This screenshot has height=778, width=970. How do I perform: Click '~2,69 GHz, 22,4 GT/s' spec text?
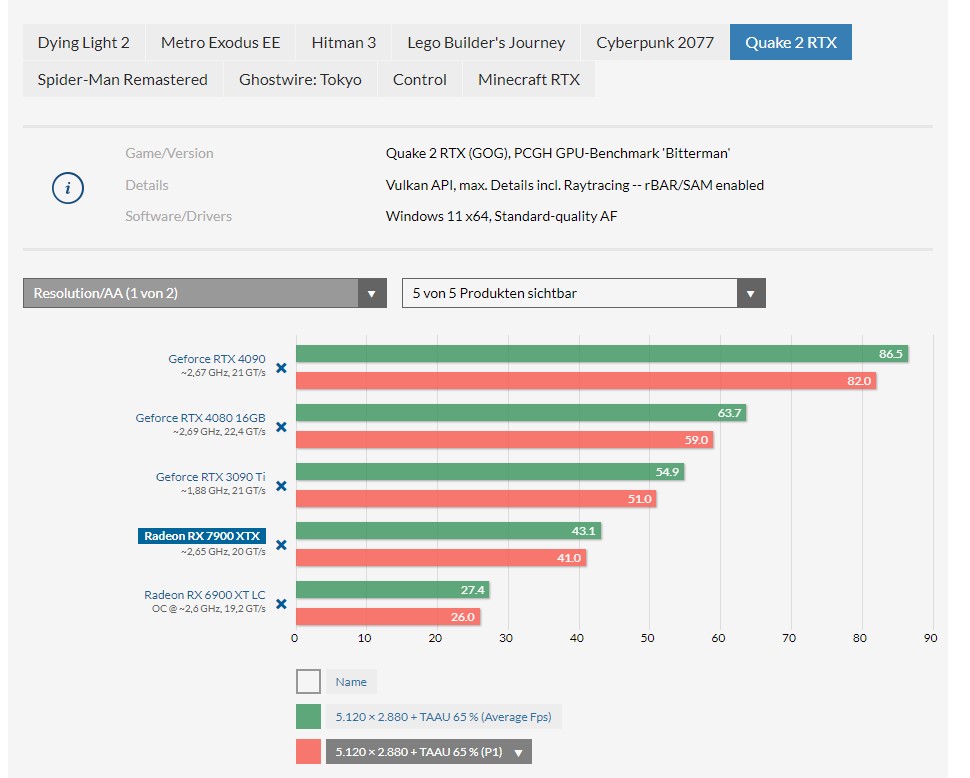click(x=219, y=432)
